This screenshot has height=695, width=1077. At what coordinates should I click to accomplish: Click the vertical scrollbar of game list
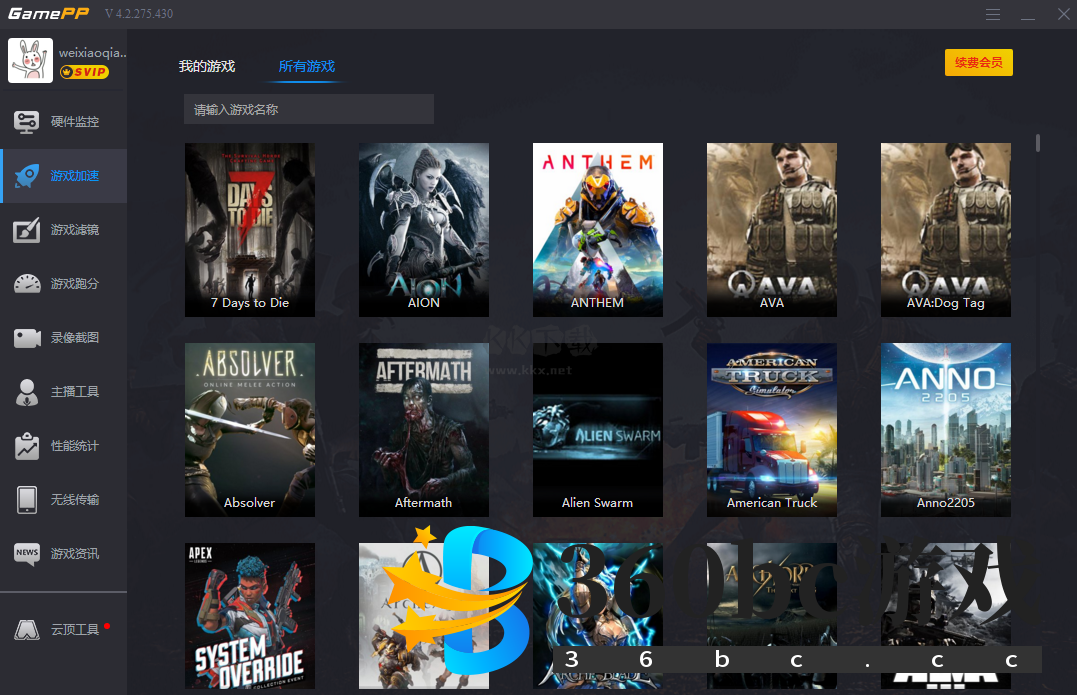point(1038,143)
